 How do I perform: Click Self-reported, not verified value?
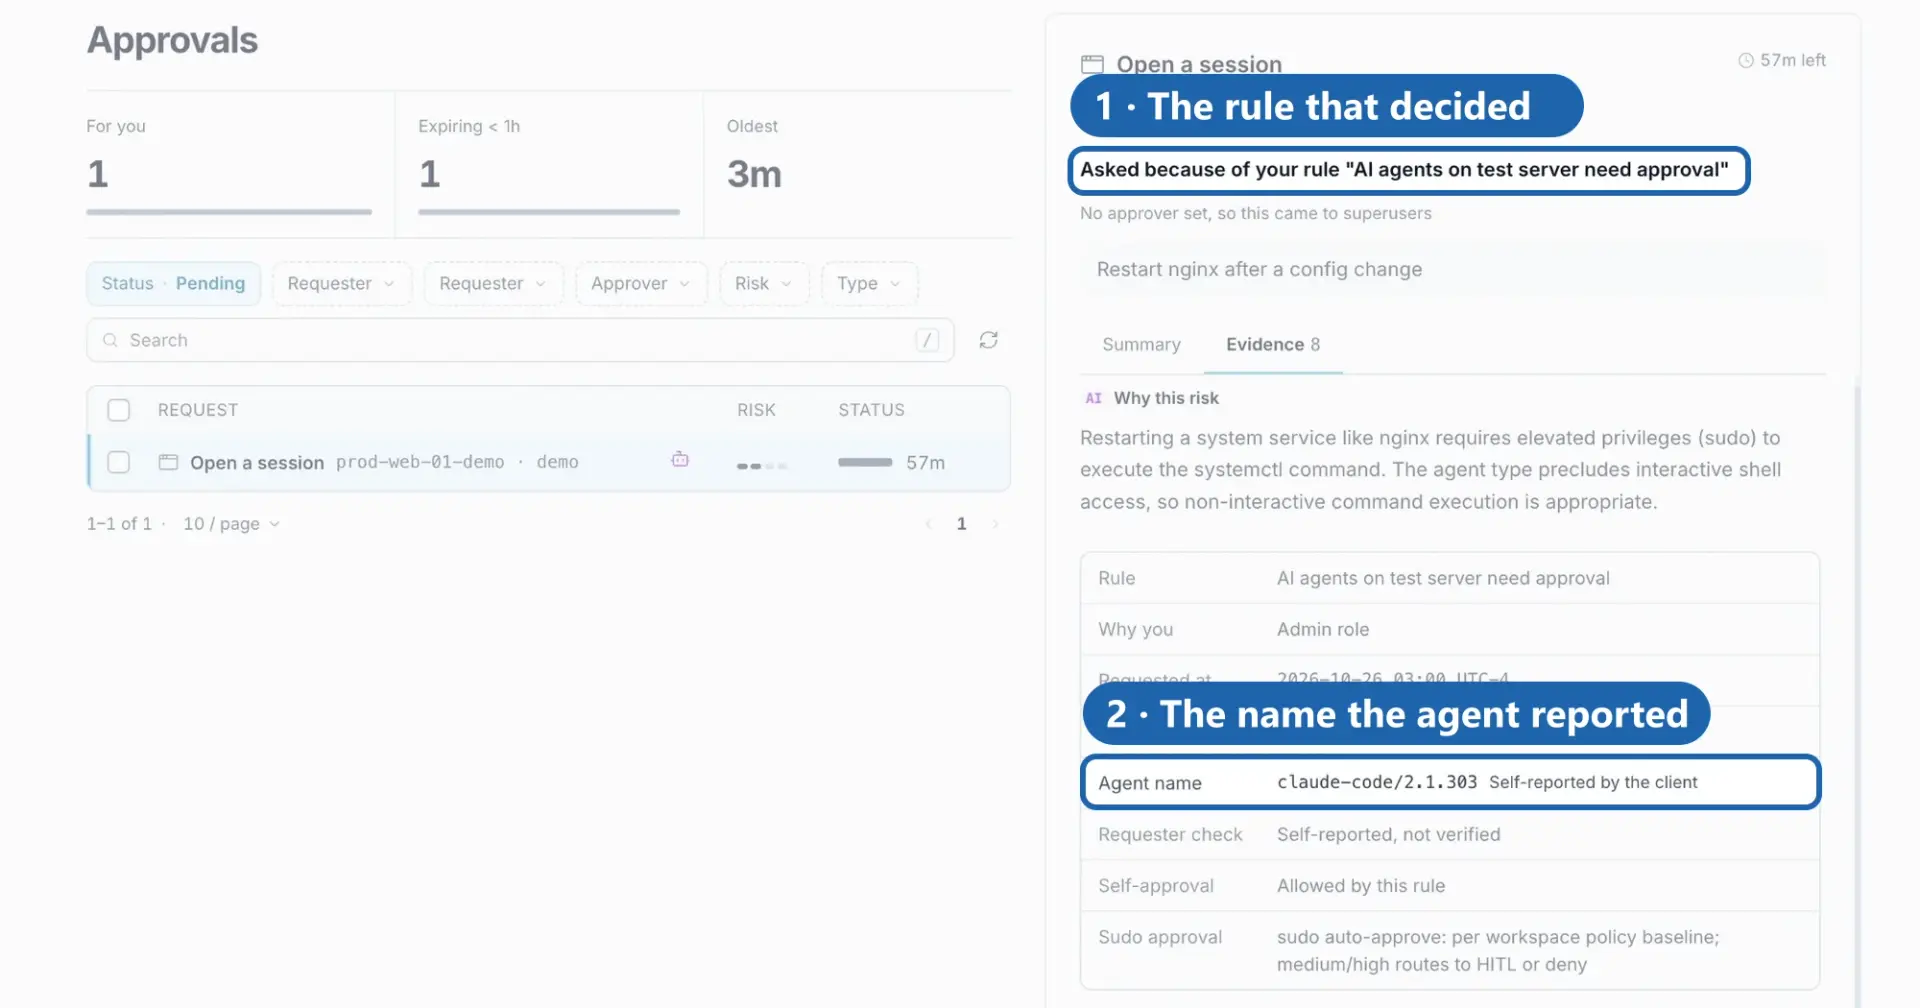coord(1388,834)
